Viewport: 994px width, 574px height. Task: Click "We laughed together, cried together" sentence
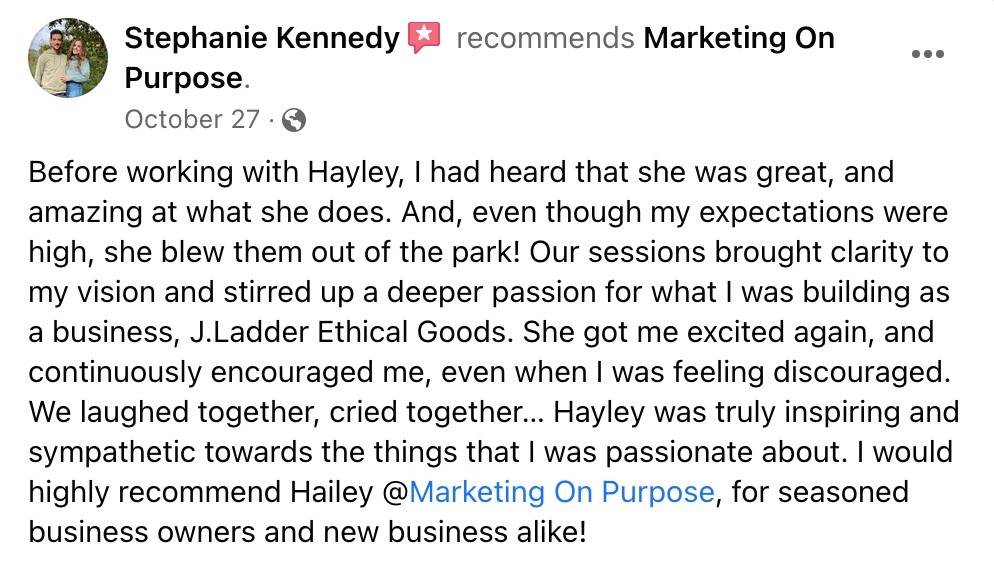(286, 412)
